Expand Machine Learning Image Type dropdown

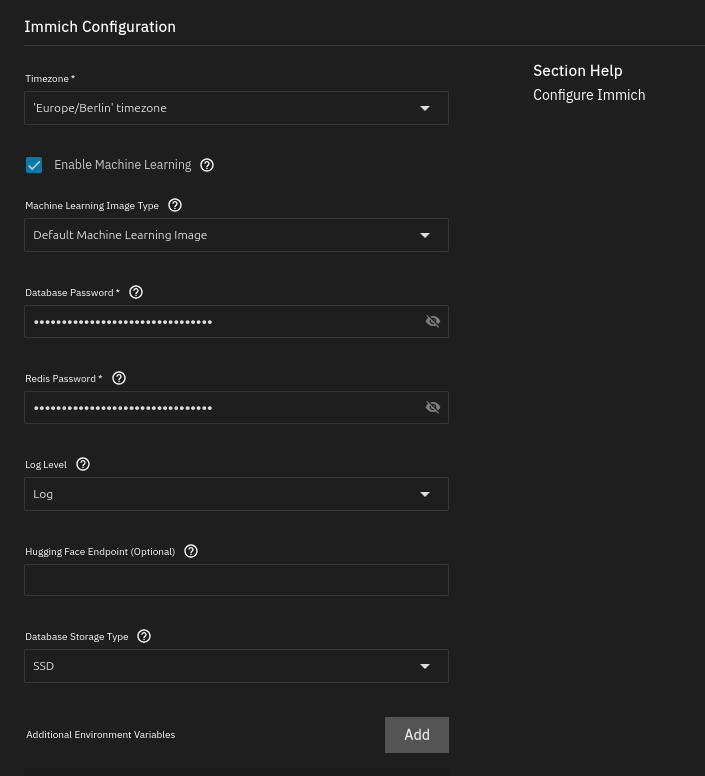coord(236,235)
